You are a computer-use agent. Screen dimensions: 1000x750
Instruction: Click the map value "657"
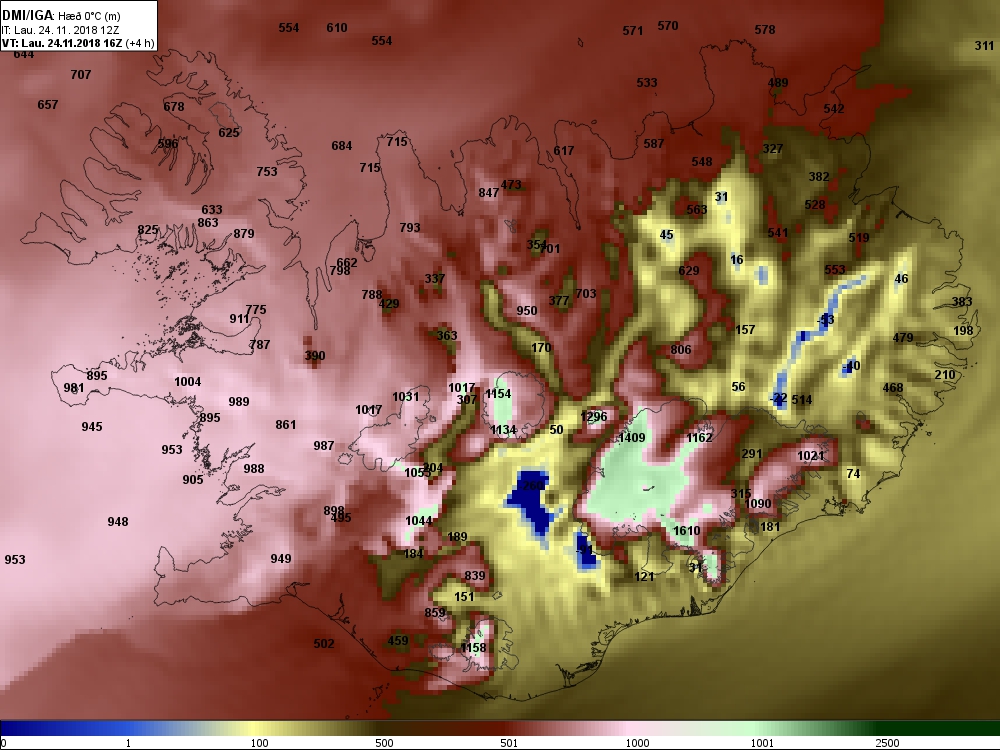(47, 105)
